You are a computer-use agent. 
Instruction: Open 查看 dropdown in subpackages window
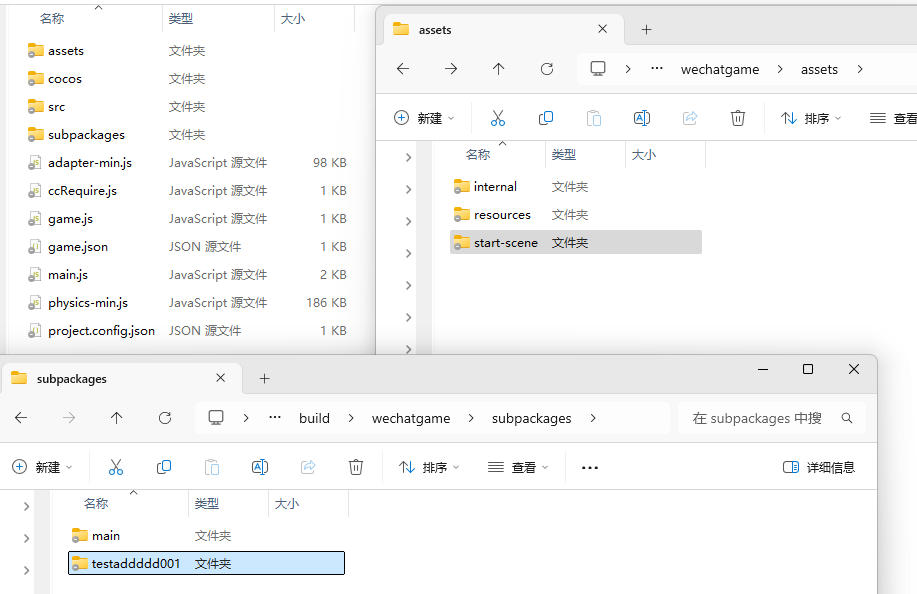(x=518, y=467)
